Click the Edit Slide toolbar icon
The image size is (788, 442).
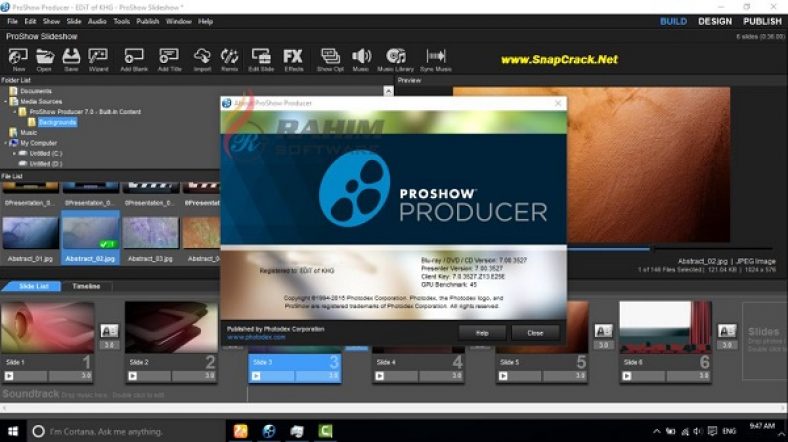(261, 58)
